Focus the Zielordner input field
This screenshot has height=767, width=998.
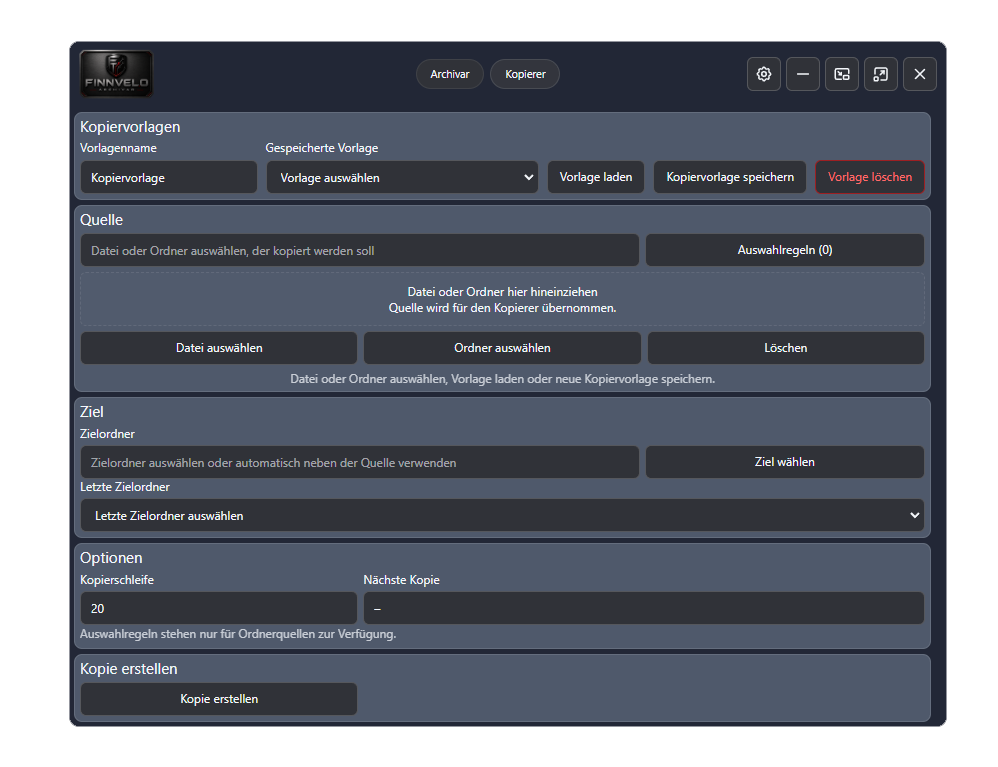(360, 462)
